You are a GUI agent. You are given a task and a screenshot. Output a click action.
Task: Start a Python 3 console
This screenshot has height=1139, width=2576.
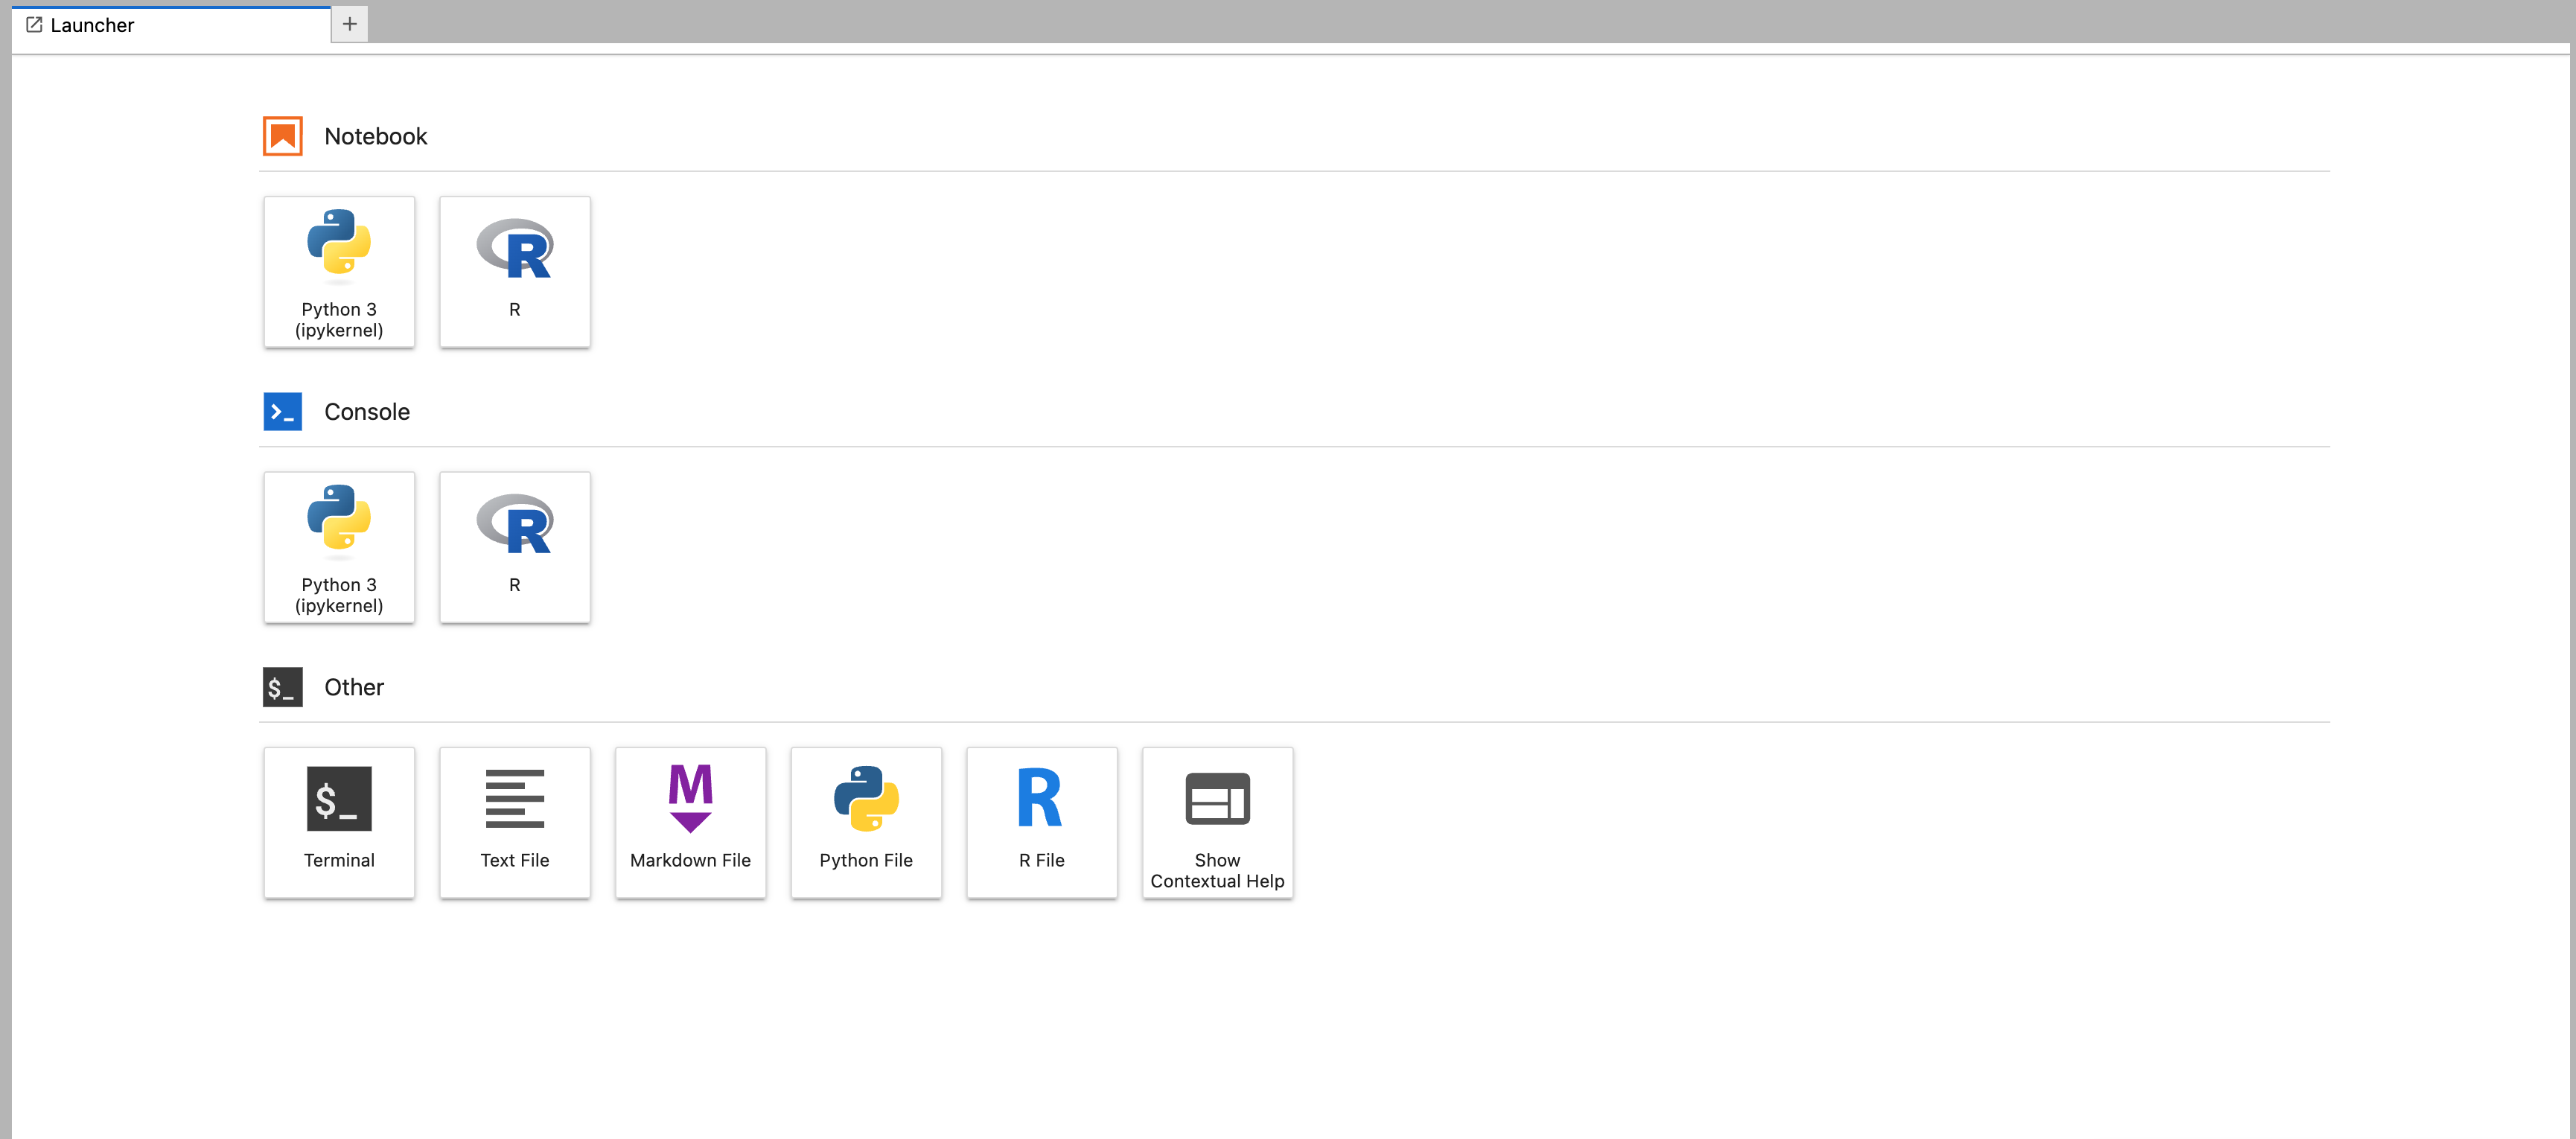pos(338,546)
